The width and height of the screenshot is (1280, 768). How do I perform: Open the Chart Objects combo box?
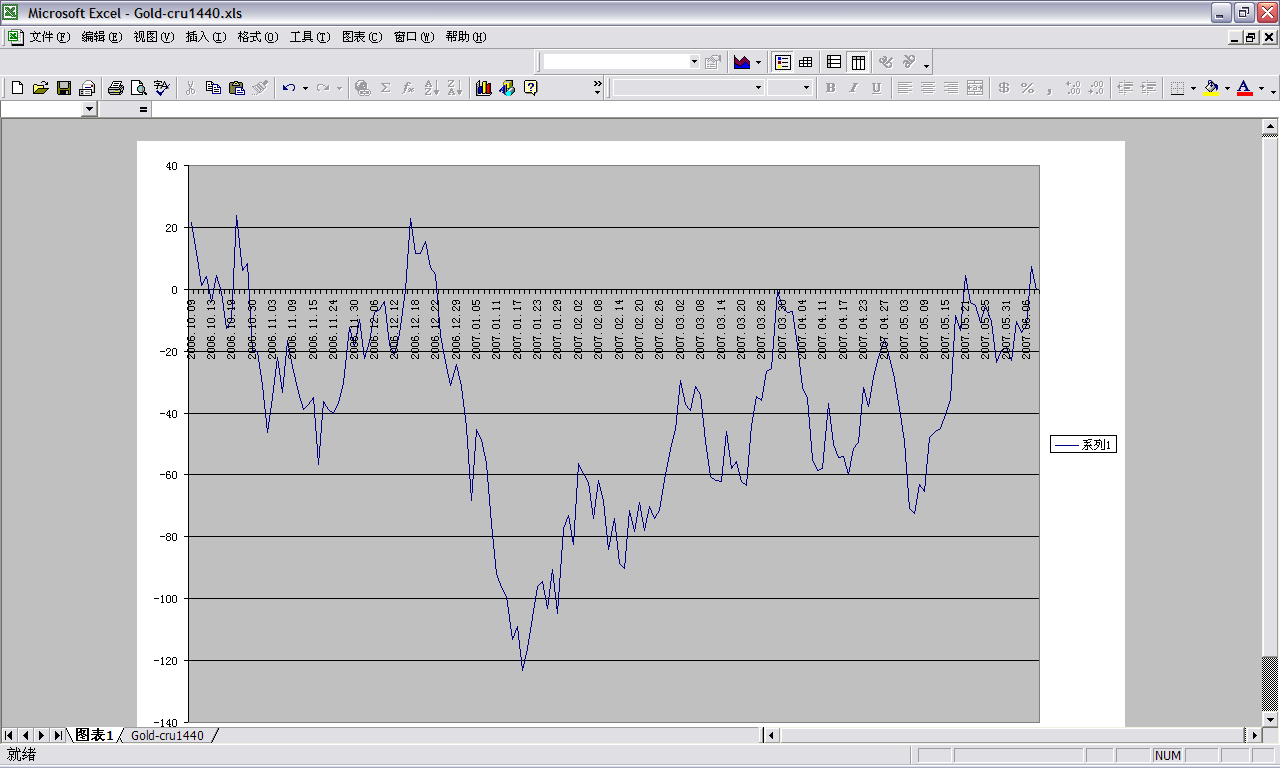pos(694,62)
